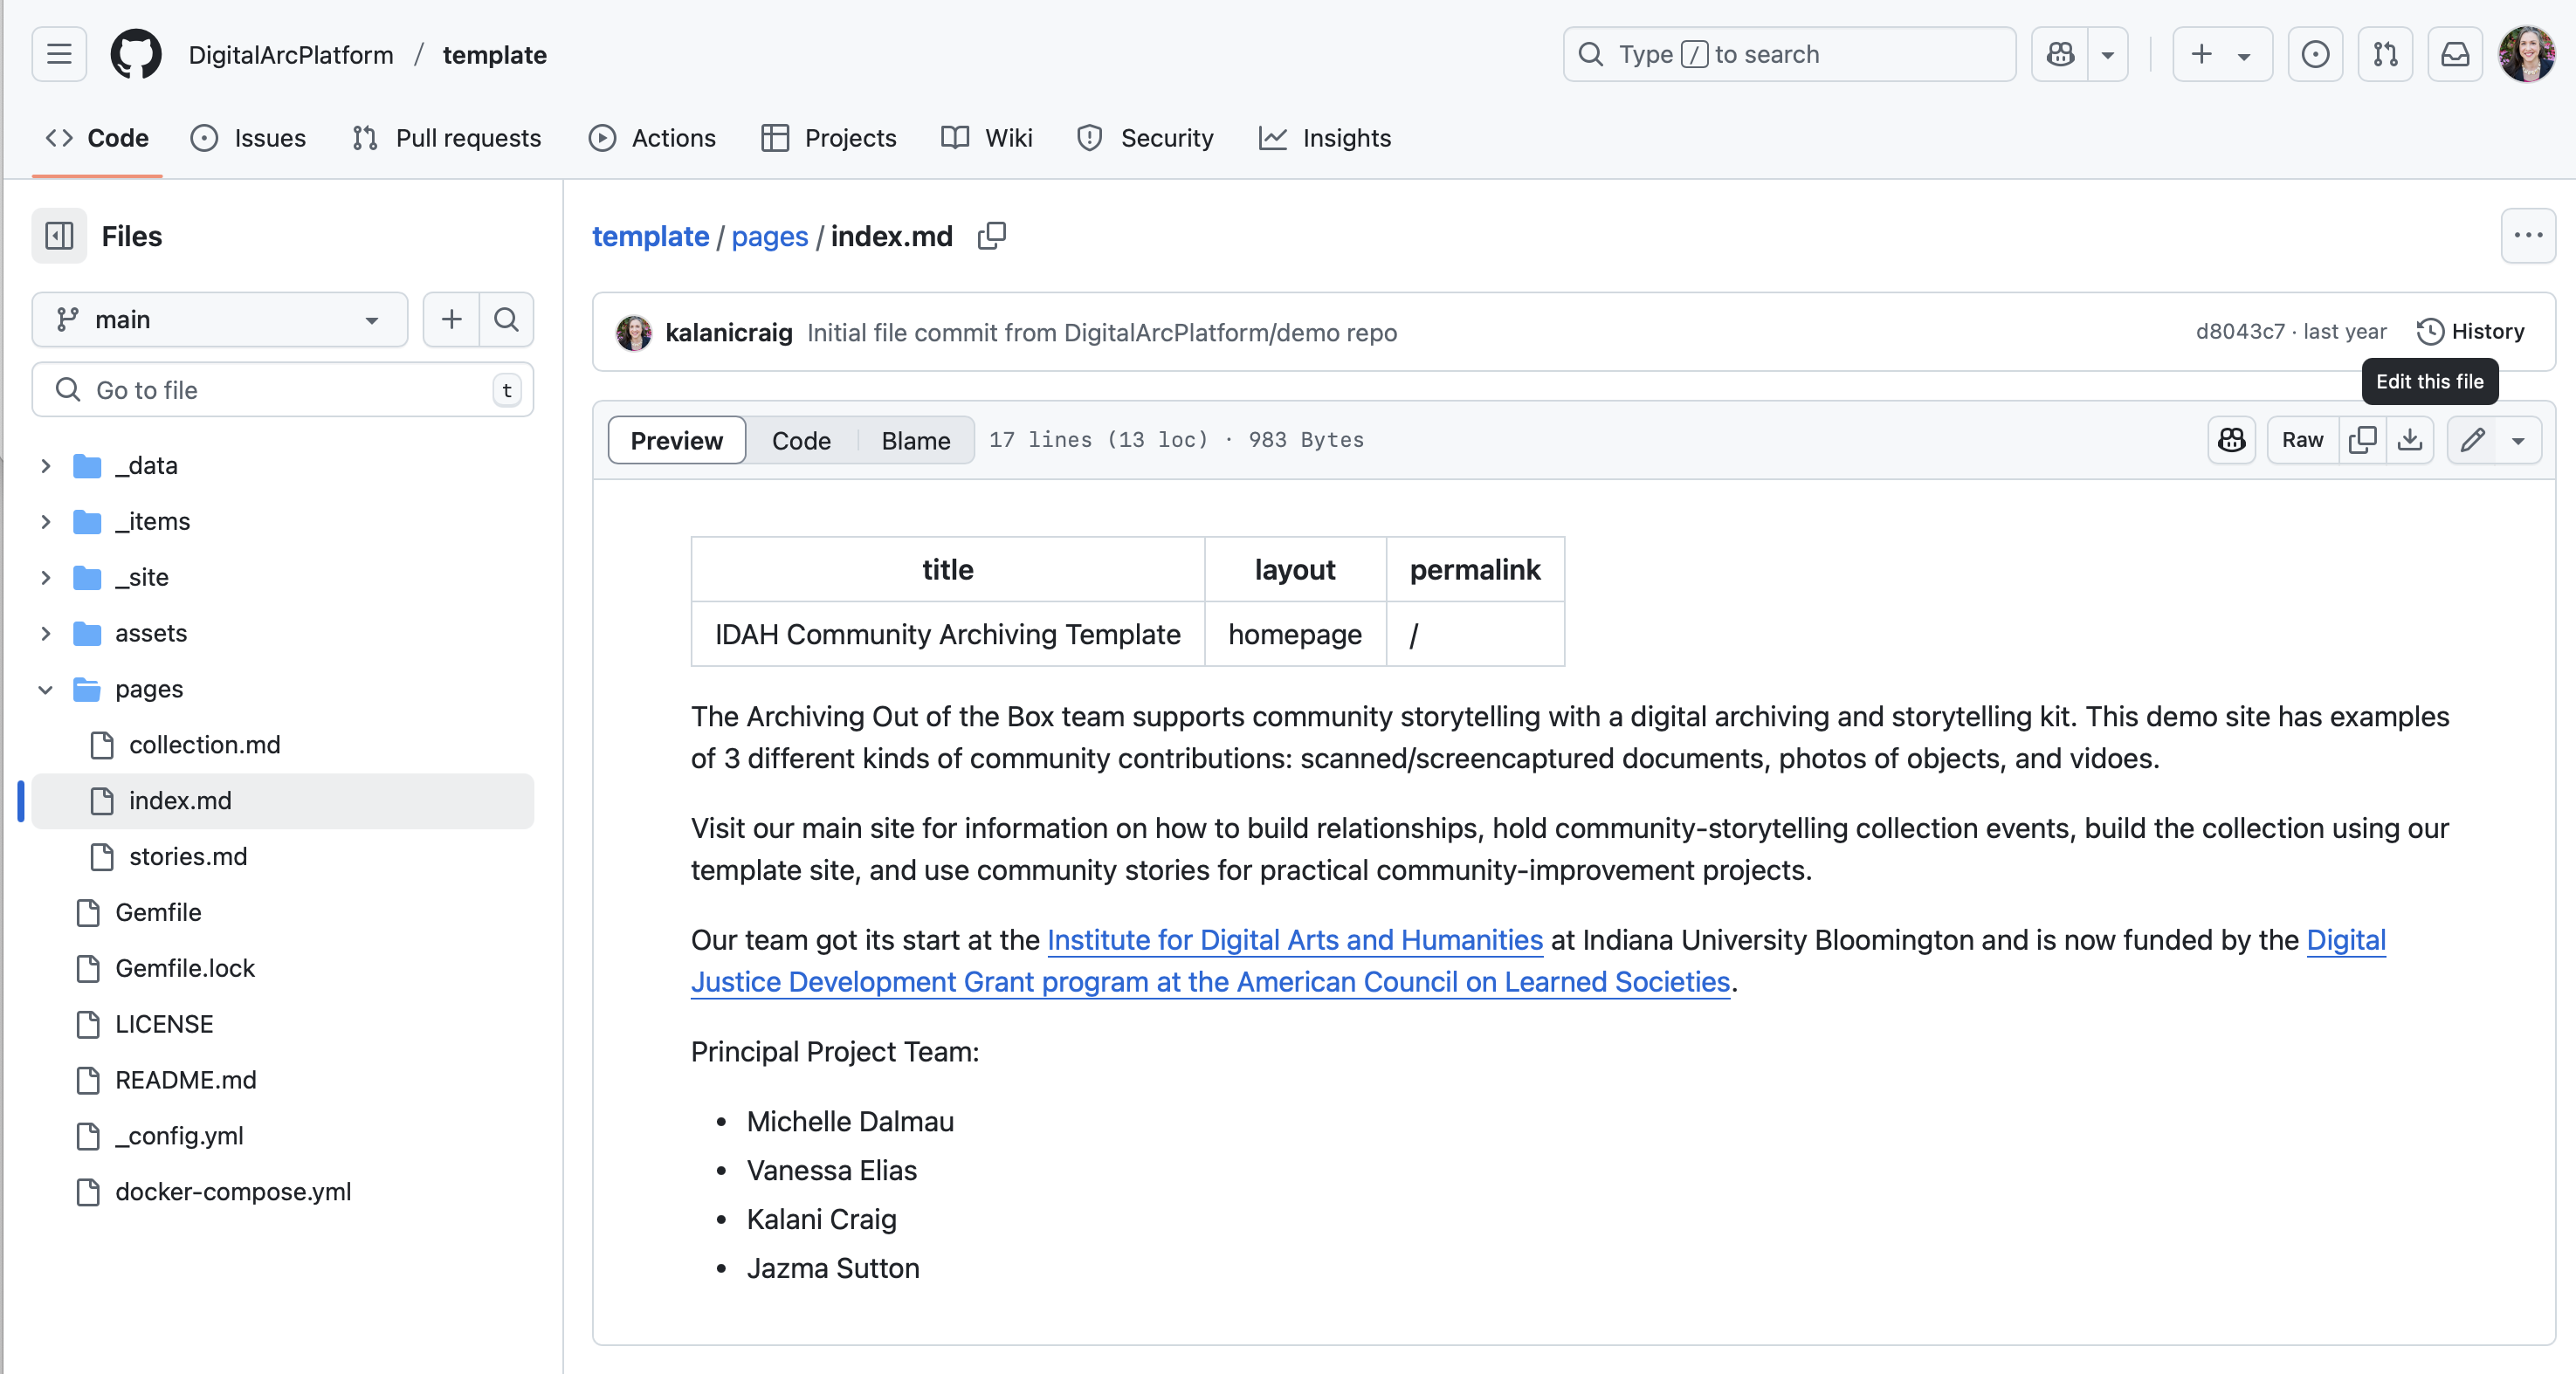Ask Copilot about this file
The image size is (2576, 1374).
pyautogui.click(x=2232, y=440)
